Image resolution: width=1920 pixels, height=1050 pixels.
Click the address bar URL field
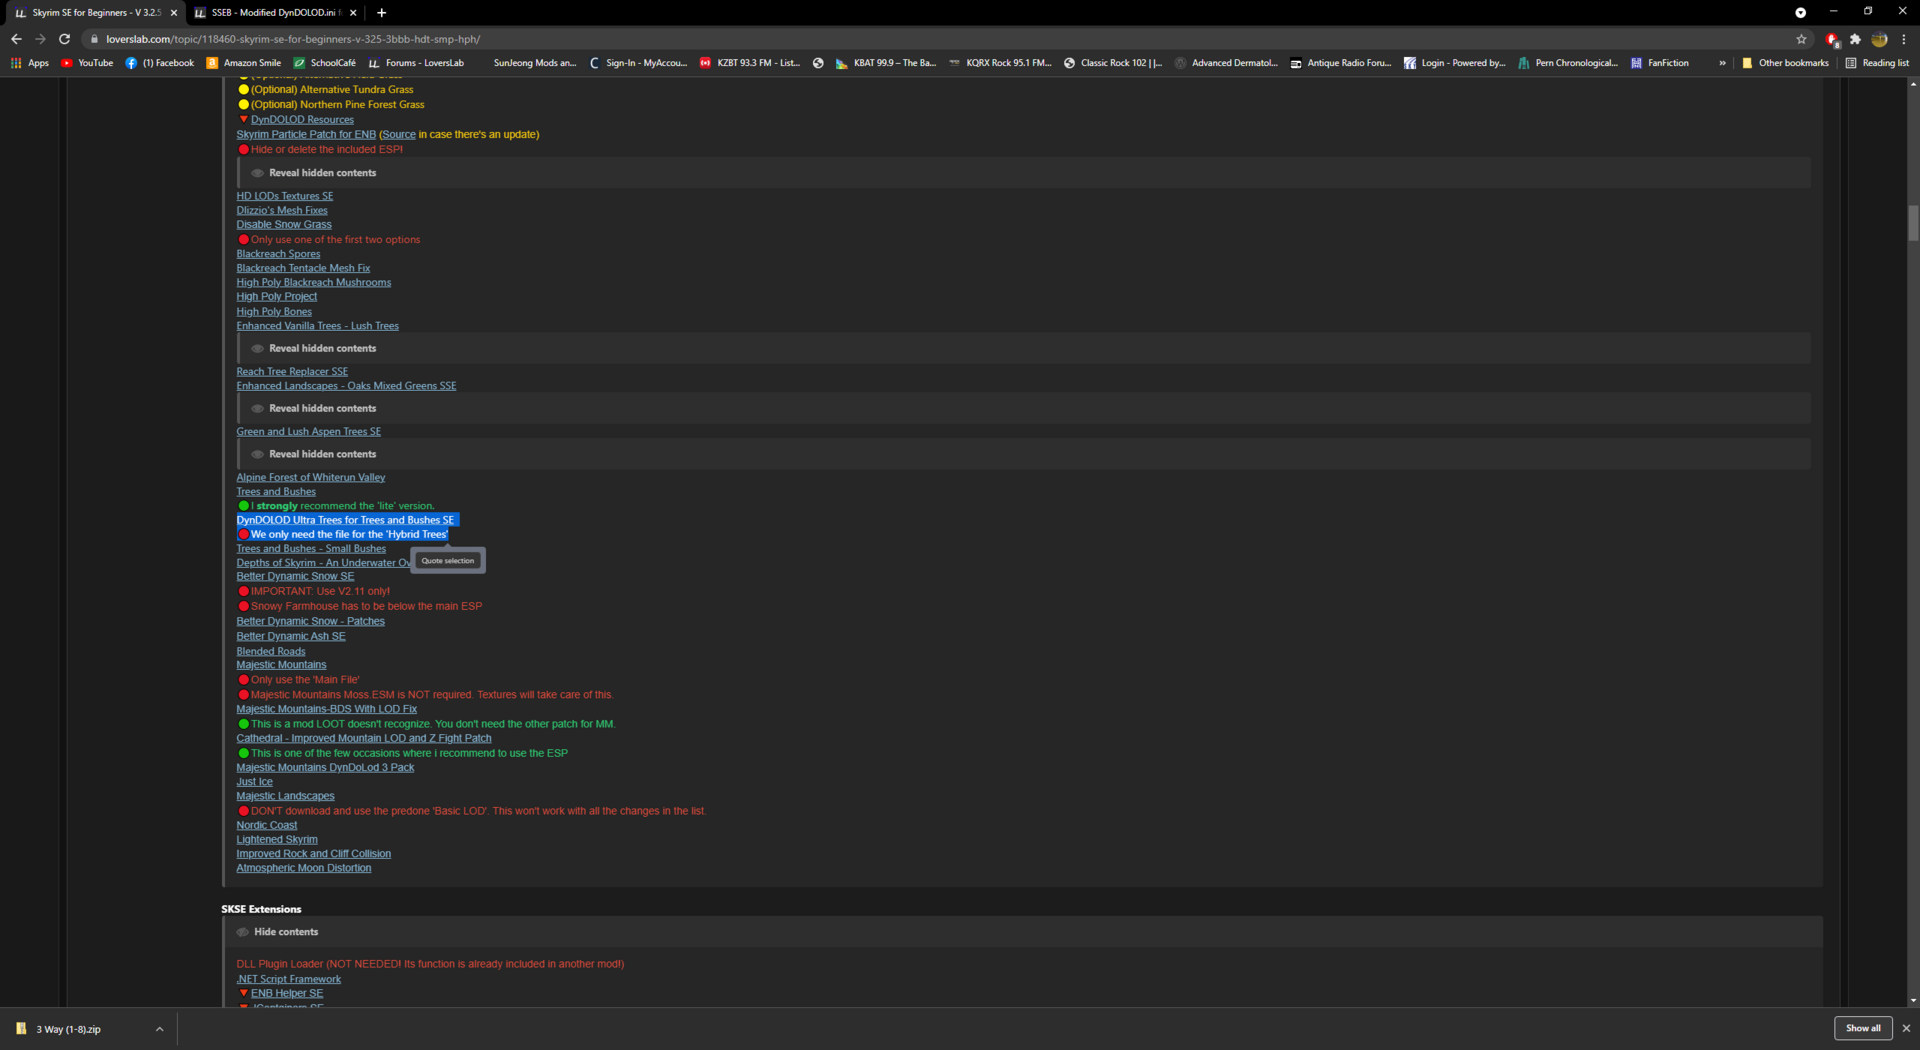940,39
